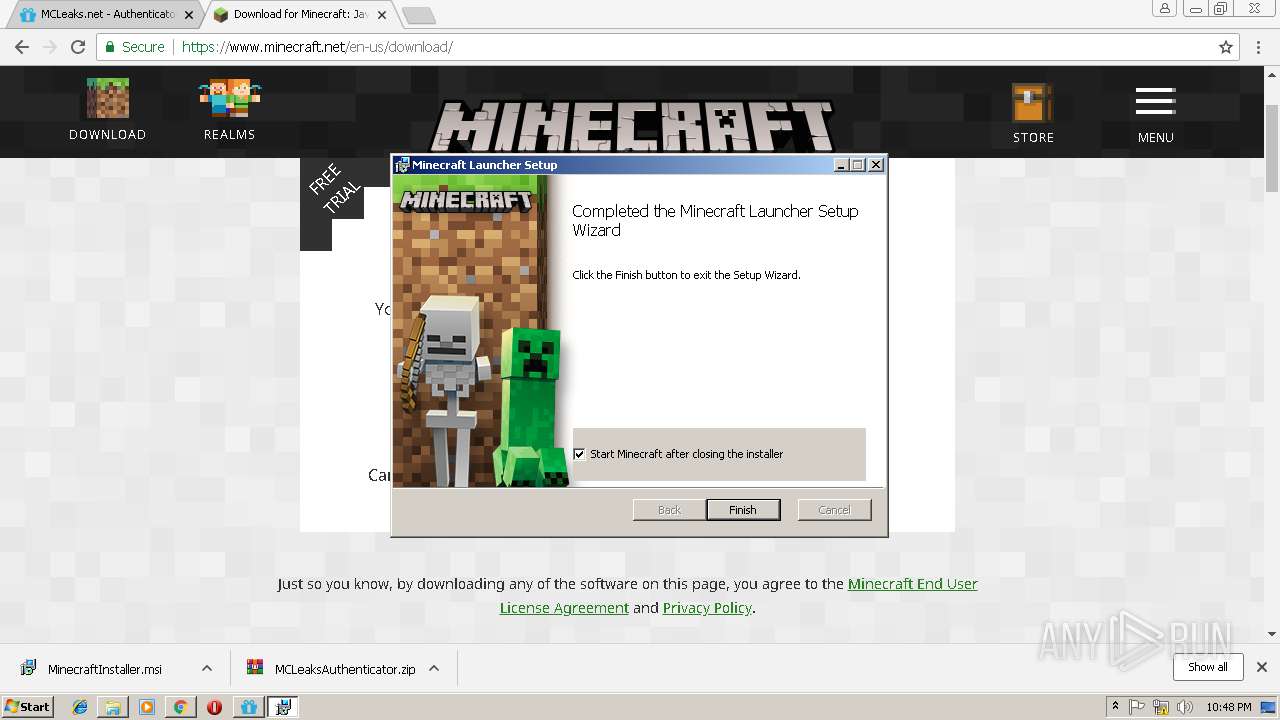Open the Chrome three-dot menu
This screenshot has height=720, width=1280.
1258,47
